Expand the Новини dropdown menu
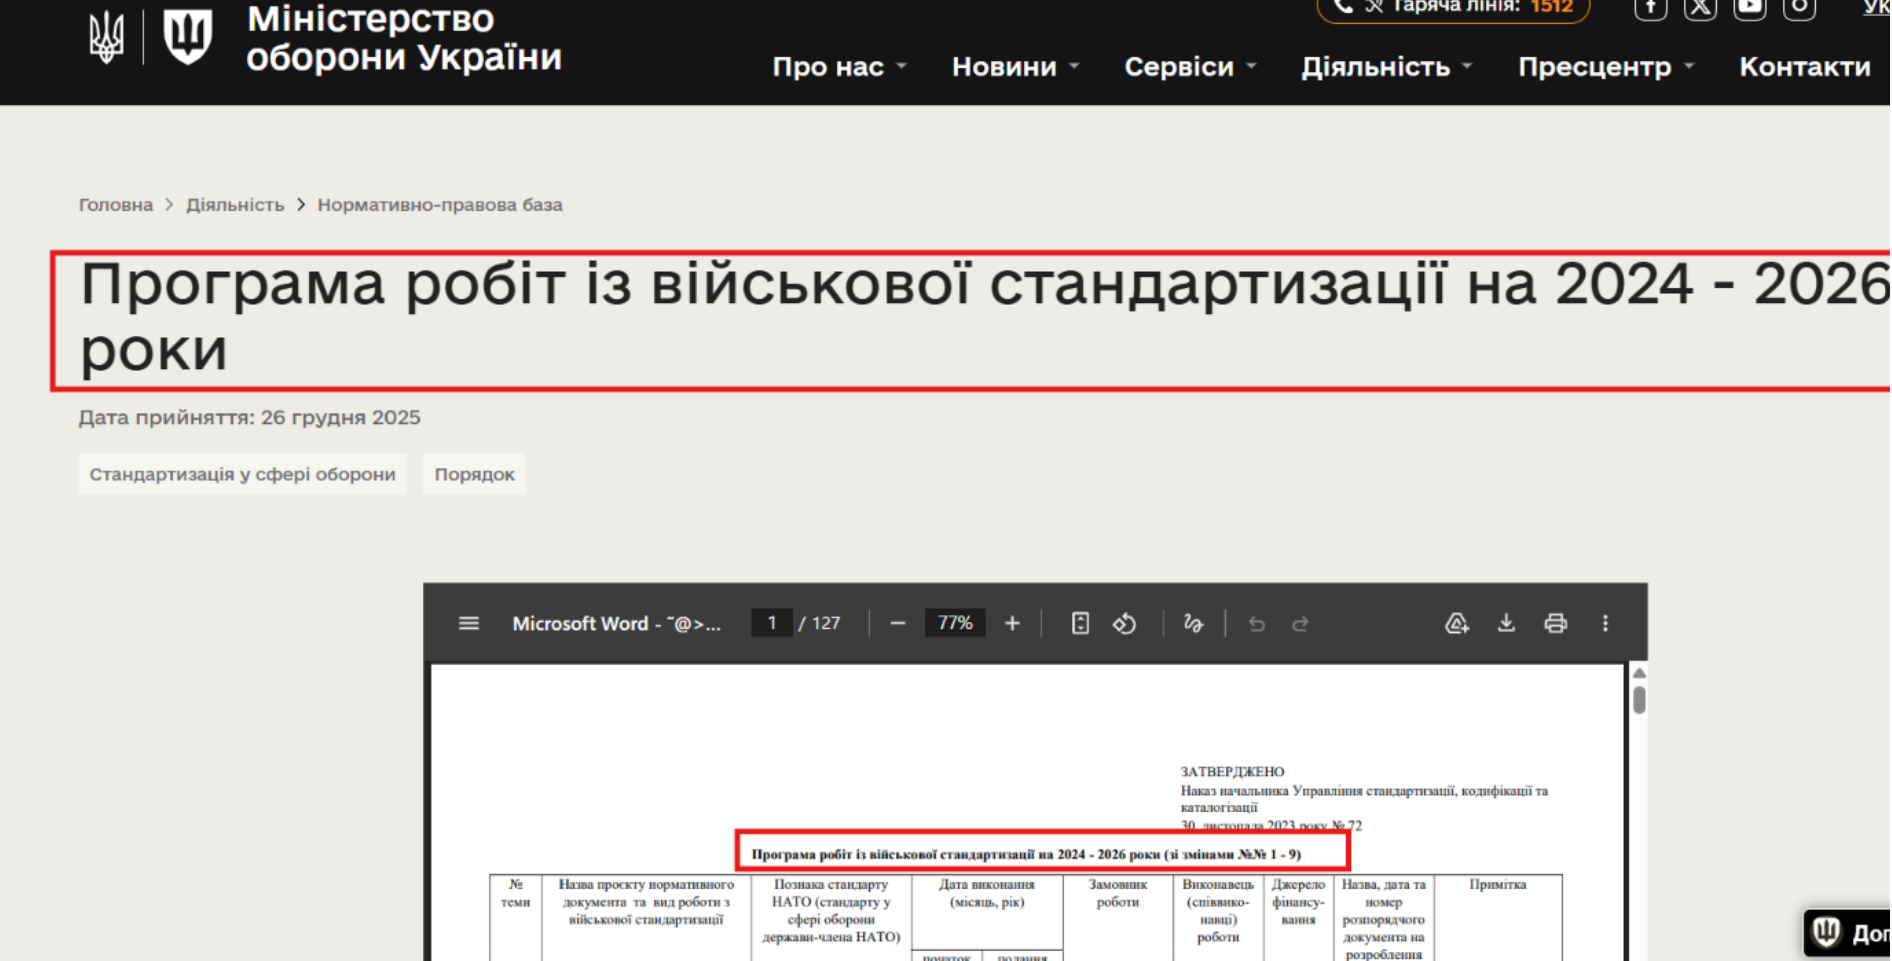This screenshot has height=961, width=1892. [1015, 67]
